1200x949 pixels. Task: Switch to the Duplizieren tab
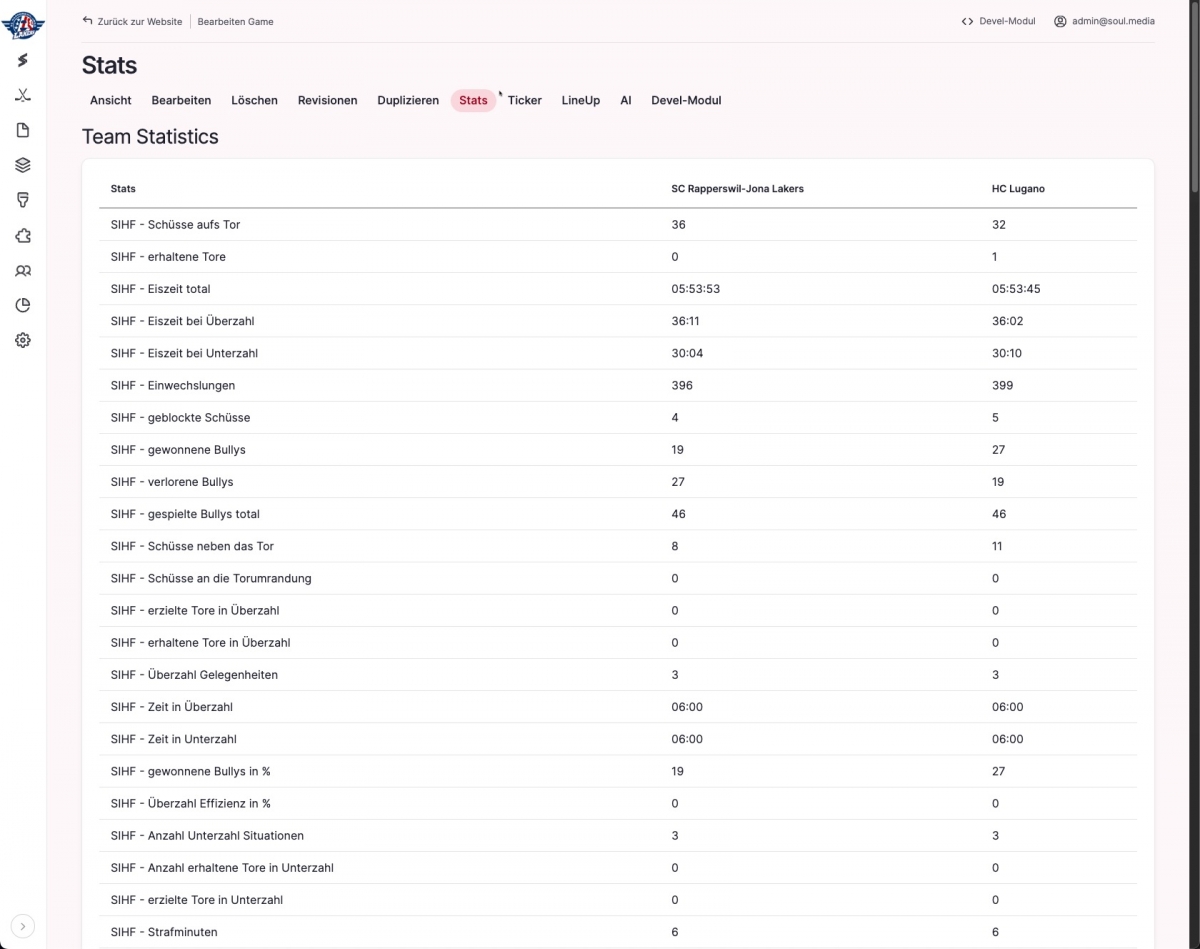408,100
